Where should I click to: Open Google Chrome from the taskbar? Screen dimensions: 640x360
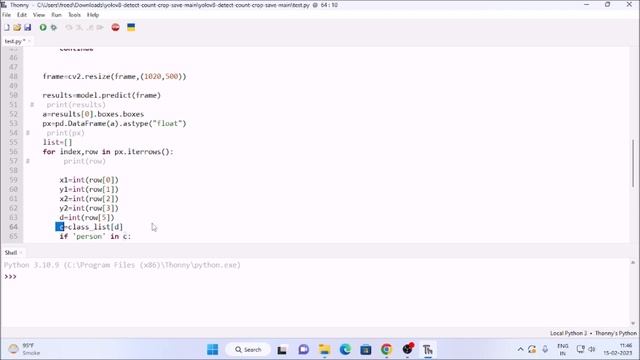[x=387, y=349]
